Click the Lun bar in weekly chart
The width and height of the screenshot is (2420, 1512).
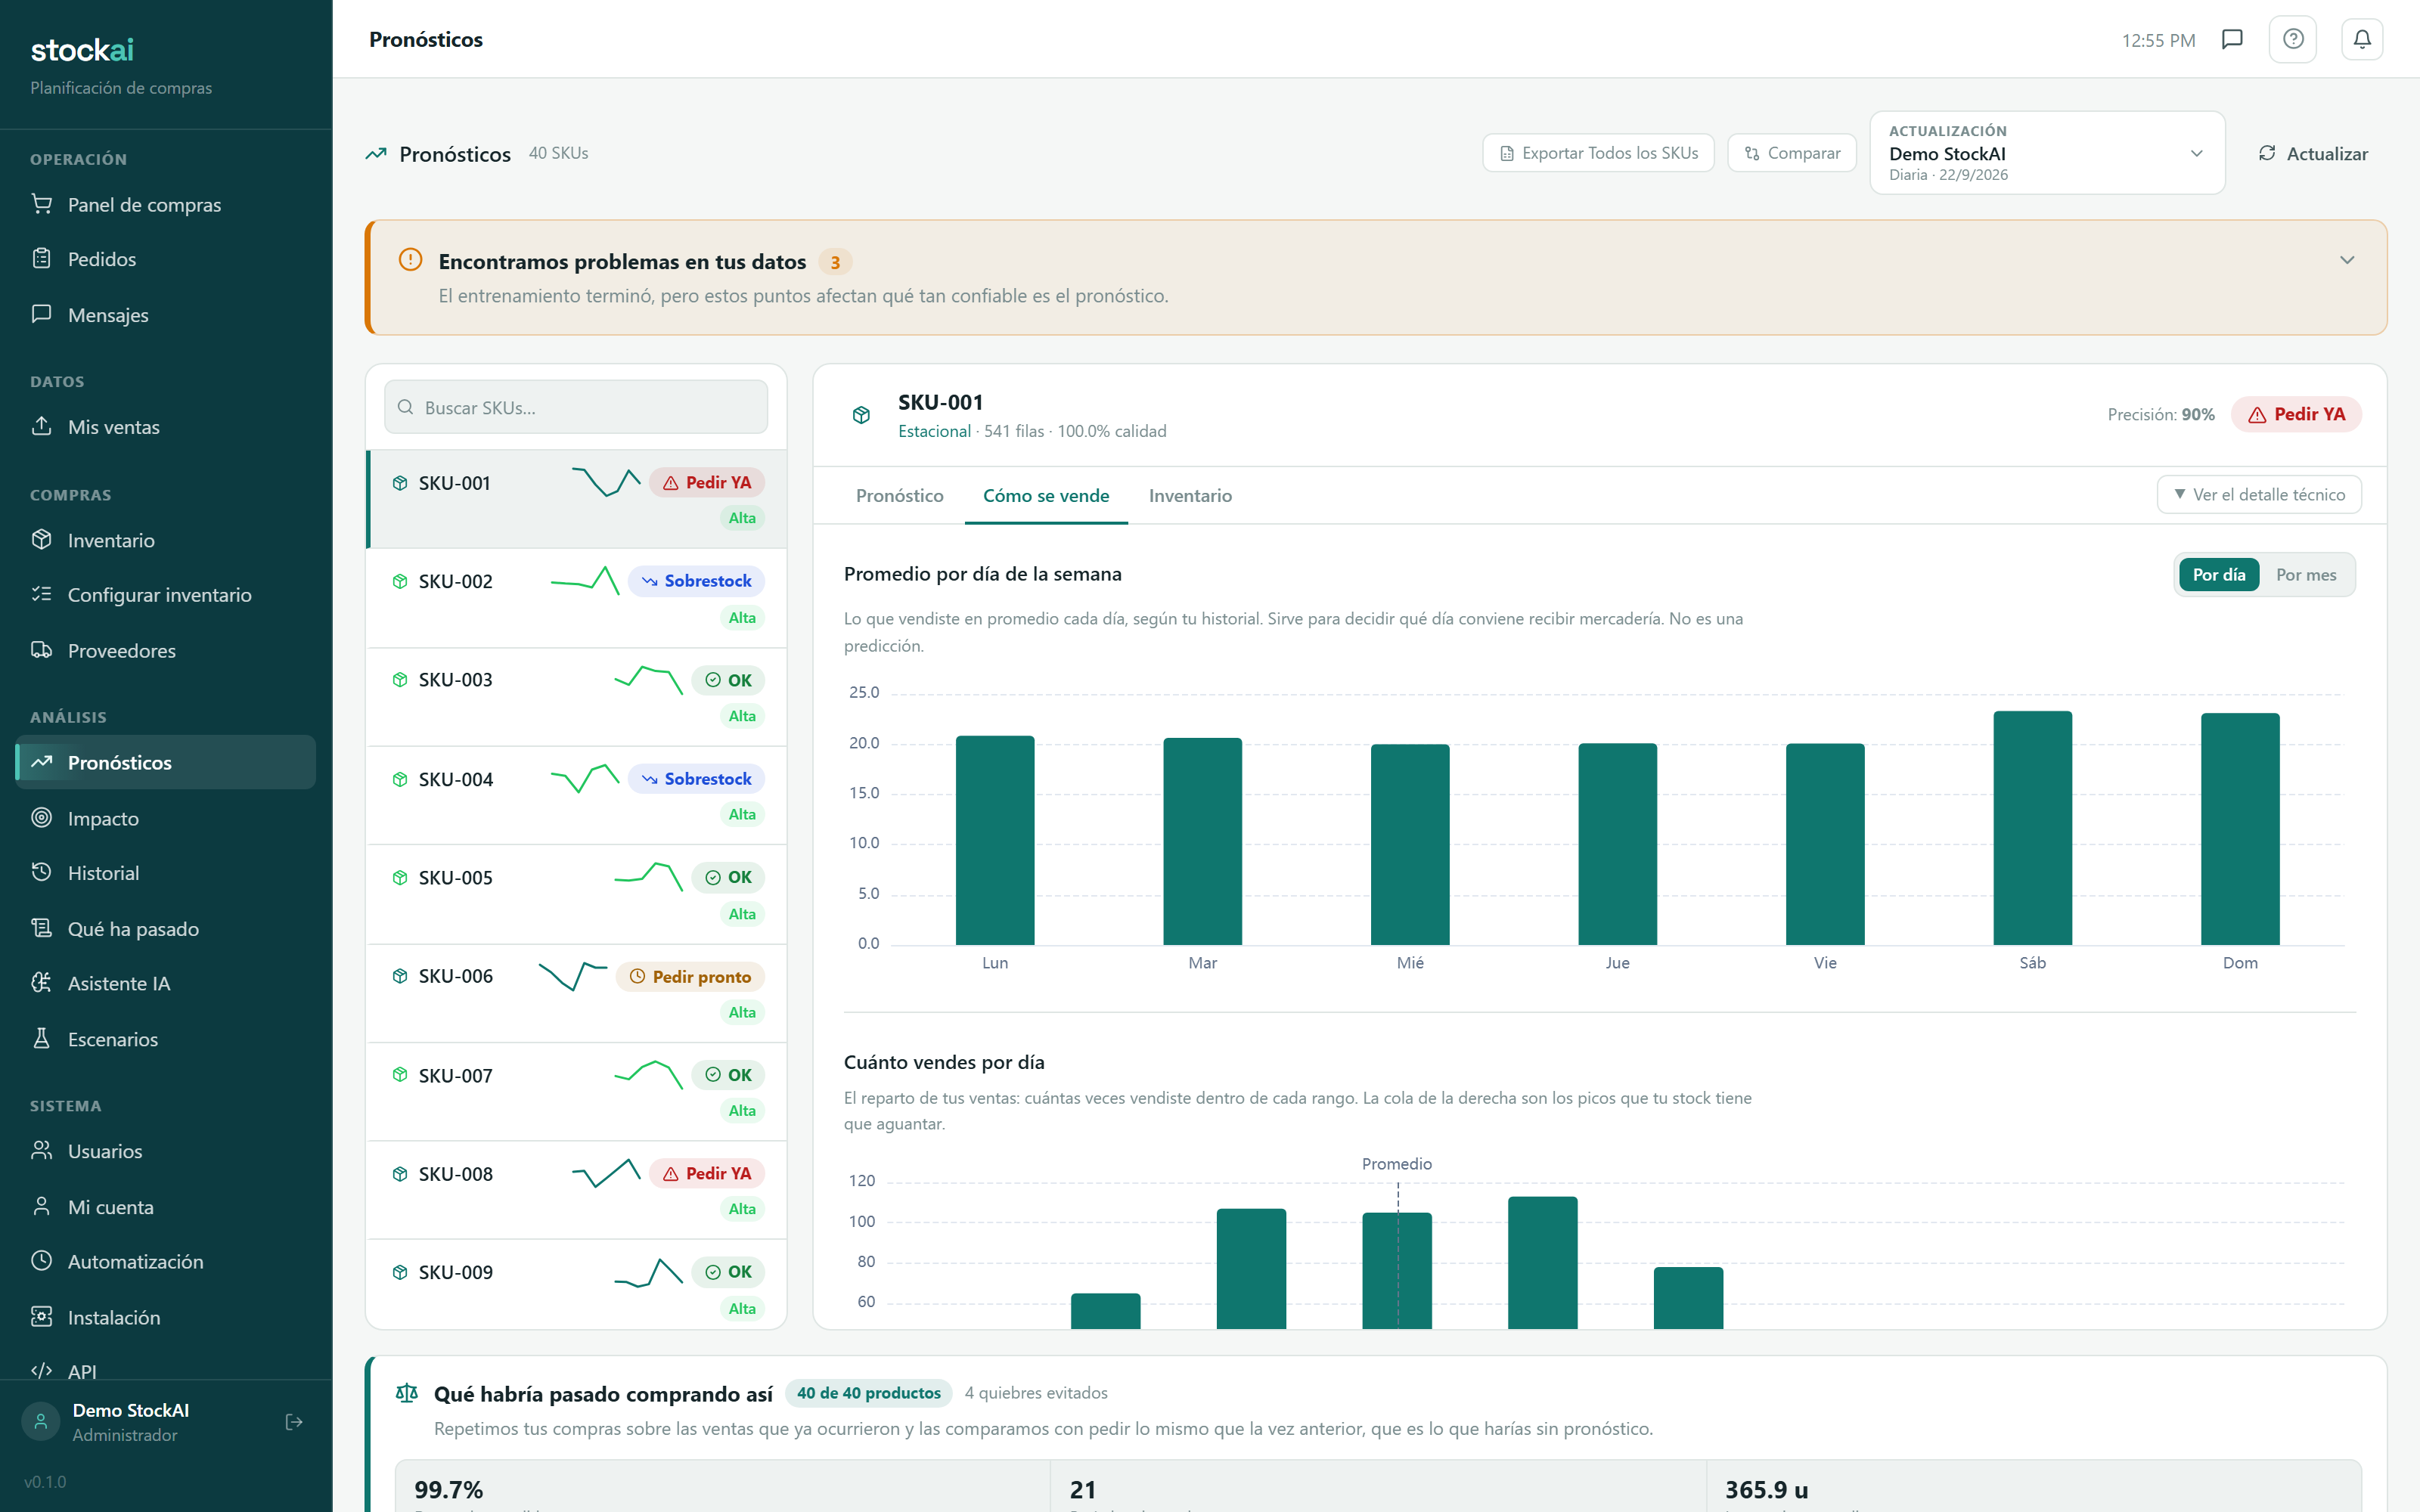point(995,840)
